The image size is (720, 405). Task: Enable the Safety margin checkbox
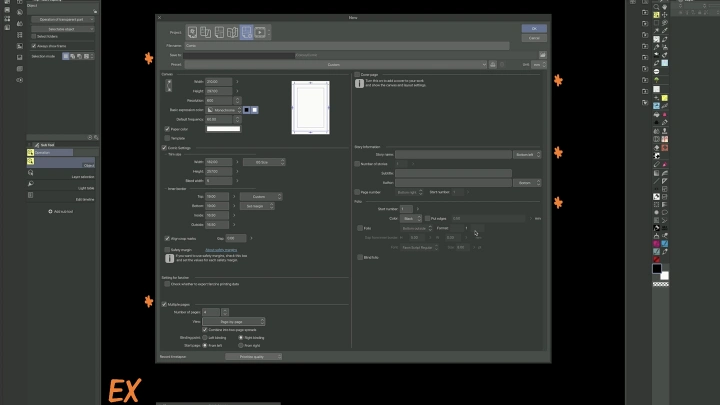(x=167, y=250)
